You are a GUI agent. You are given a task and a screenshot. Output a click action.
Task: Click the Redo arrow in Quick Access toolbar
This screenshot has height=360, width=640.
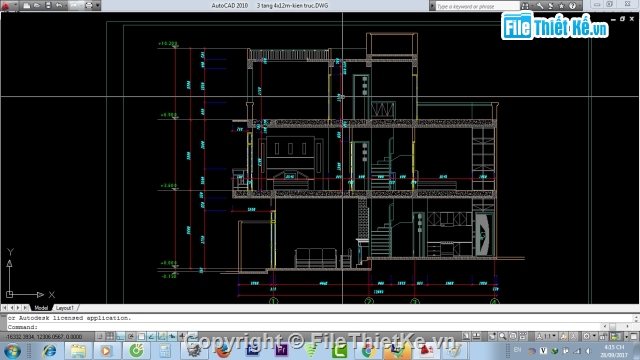(x=74, y=5)
